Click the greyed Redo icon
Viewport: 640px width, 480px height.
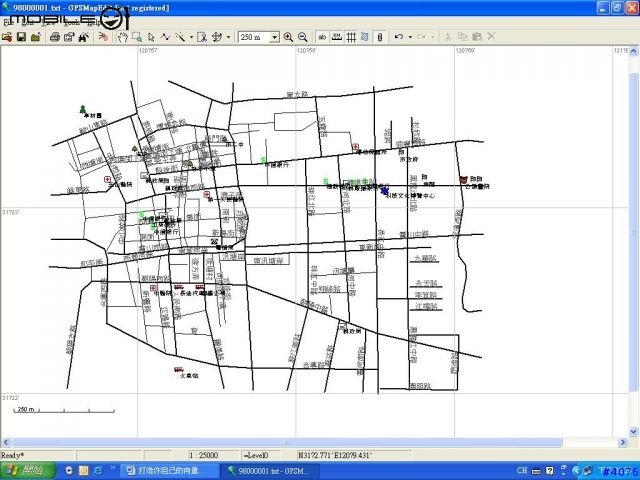click(421, 37)
